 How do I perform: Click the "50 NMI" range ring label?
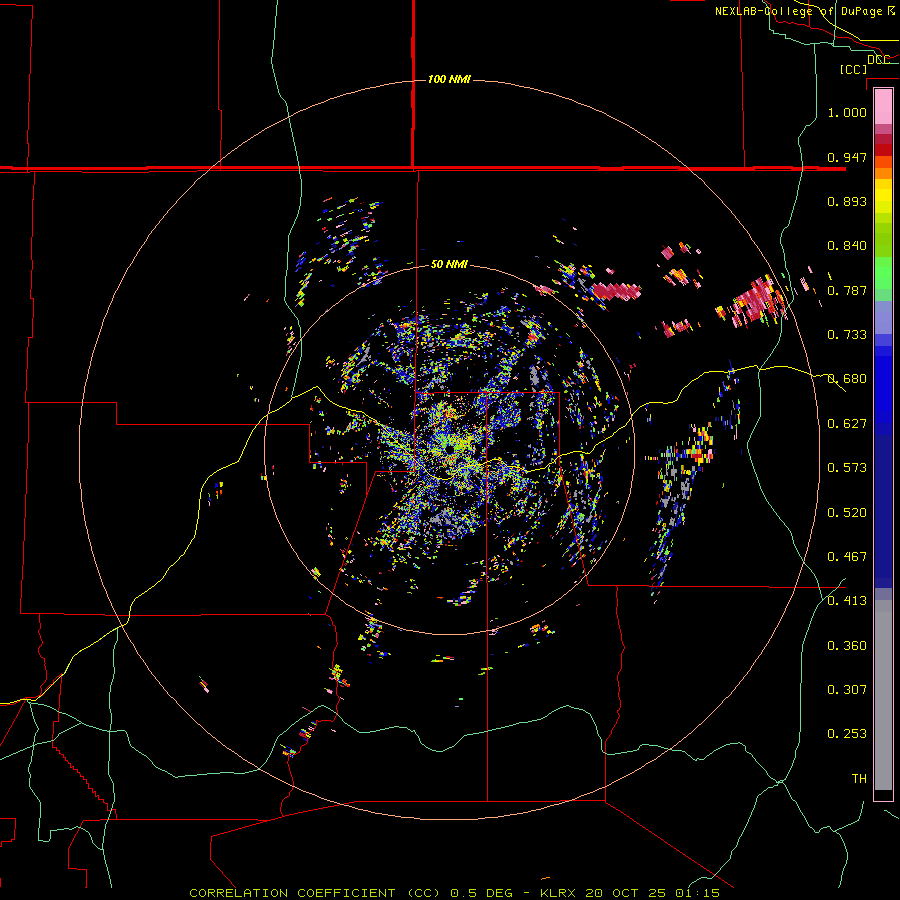pyautogui.click(x=449, y=264)
